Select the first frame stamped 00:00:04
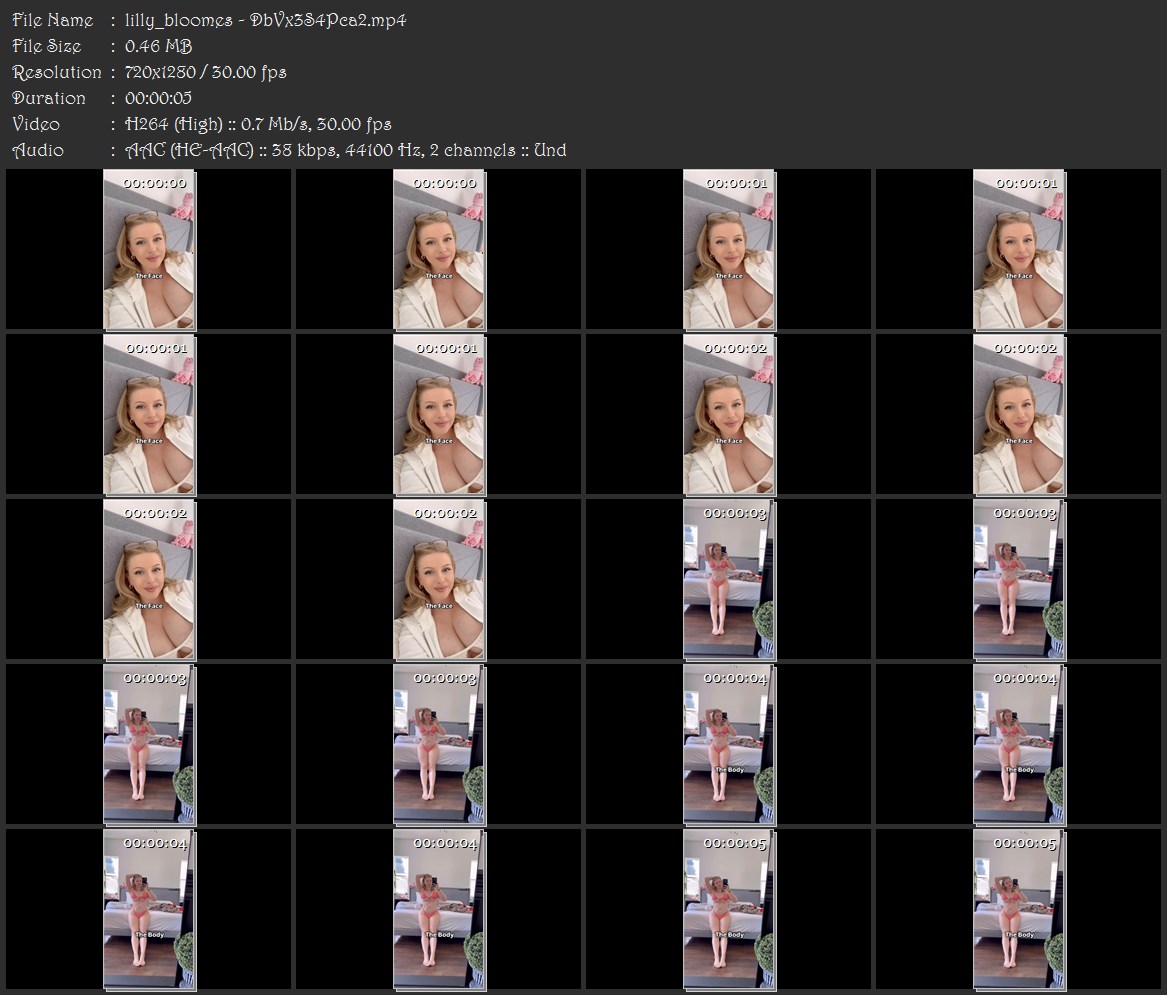This screenshot has width=1167, height=995. 729,745
